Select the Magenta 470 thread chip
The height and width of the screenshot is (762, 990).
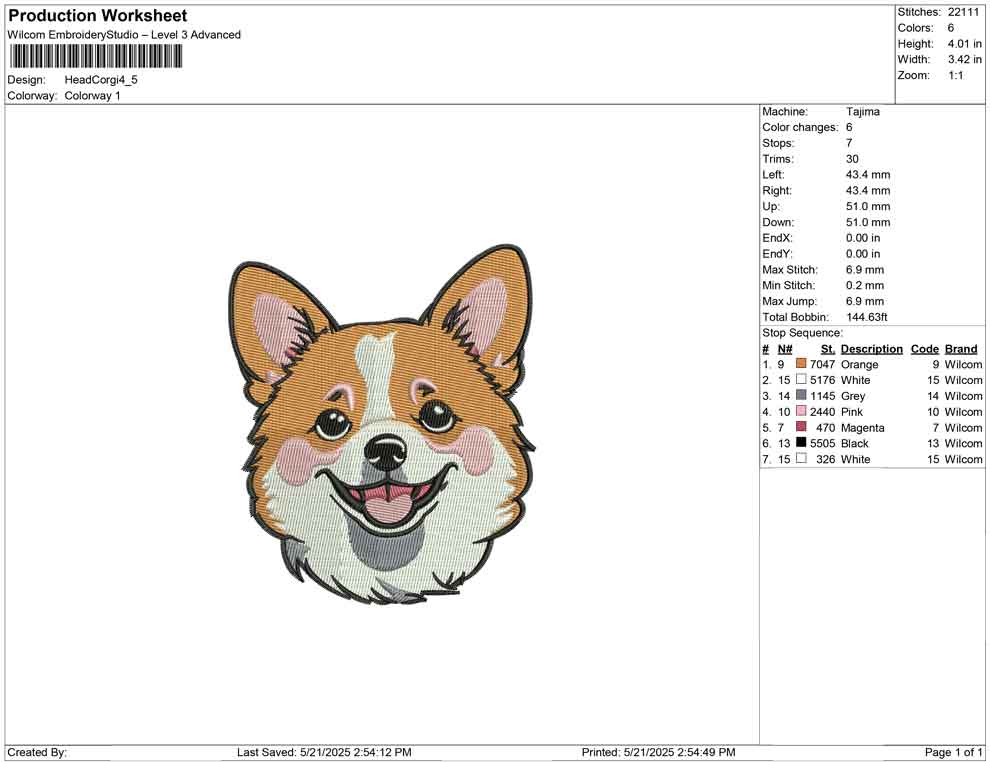800,428
